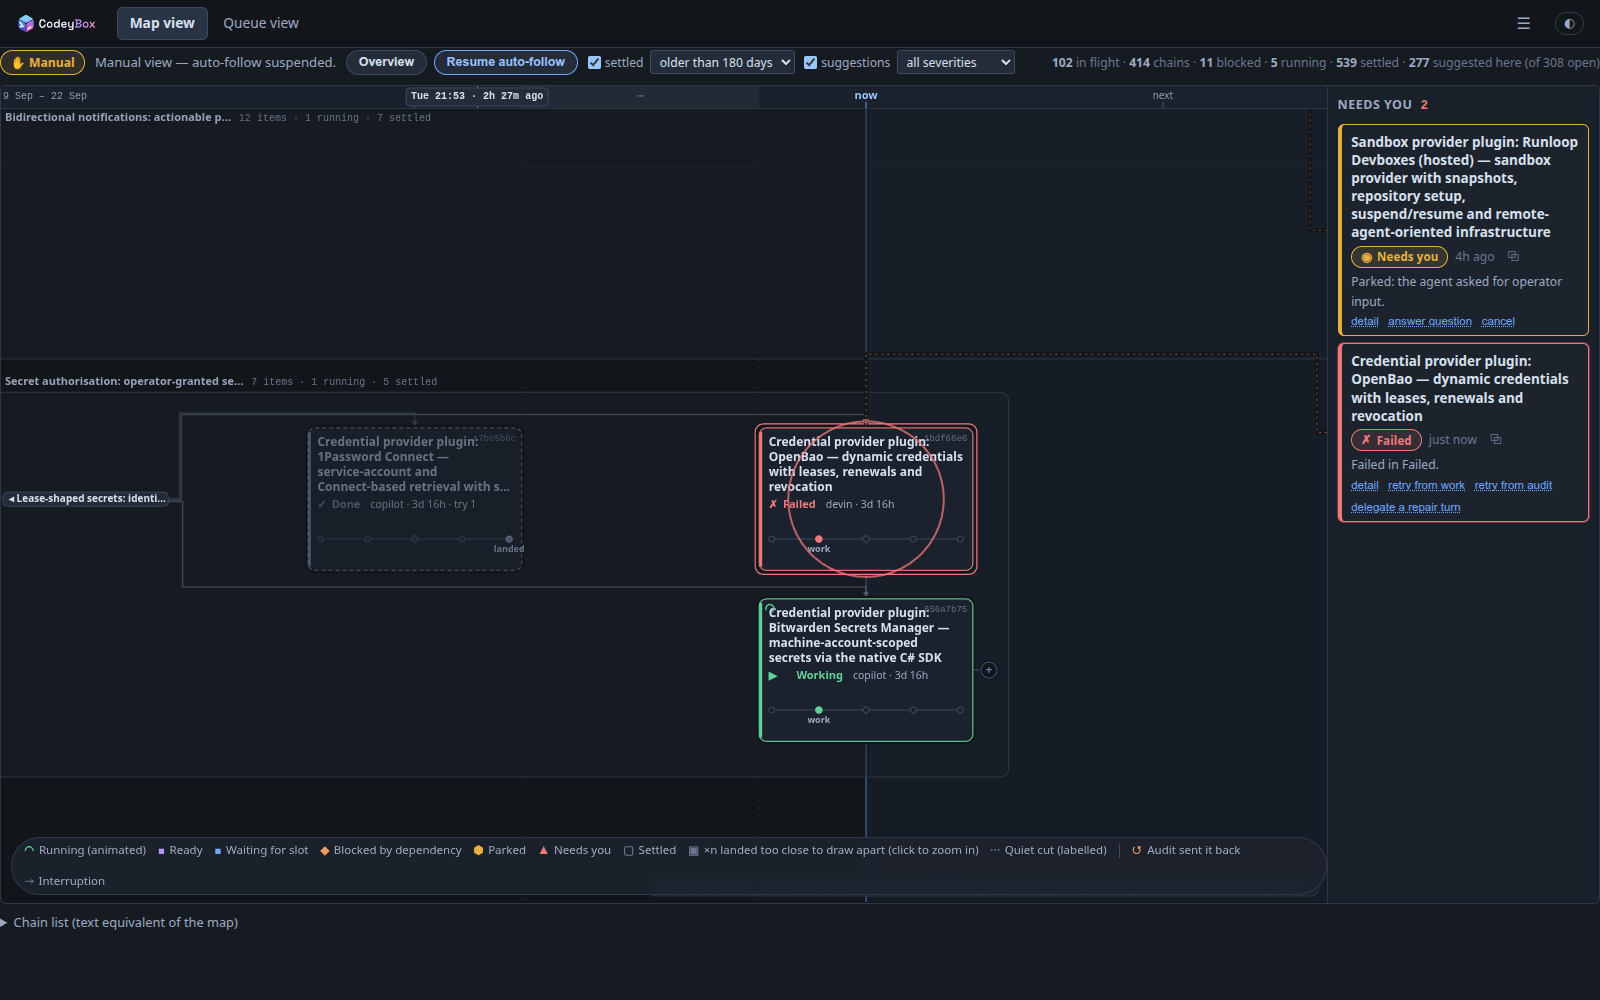Open the hamburger menu icon

coord(1523,23)
